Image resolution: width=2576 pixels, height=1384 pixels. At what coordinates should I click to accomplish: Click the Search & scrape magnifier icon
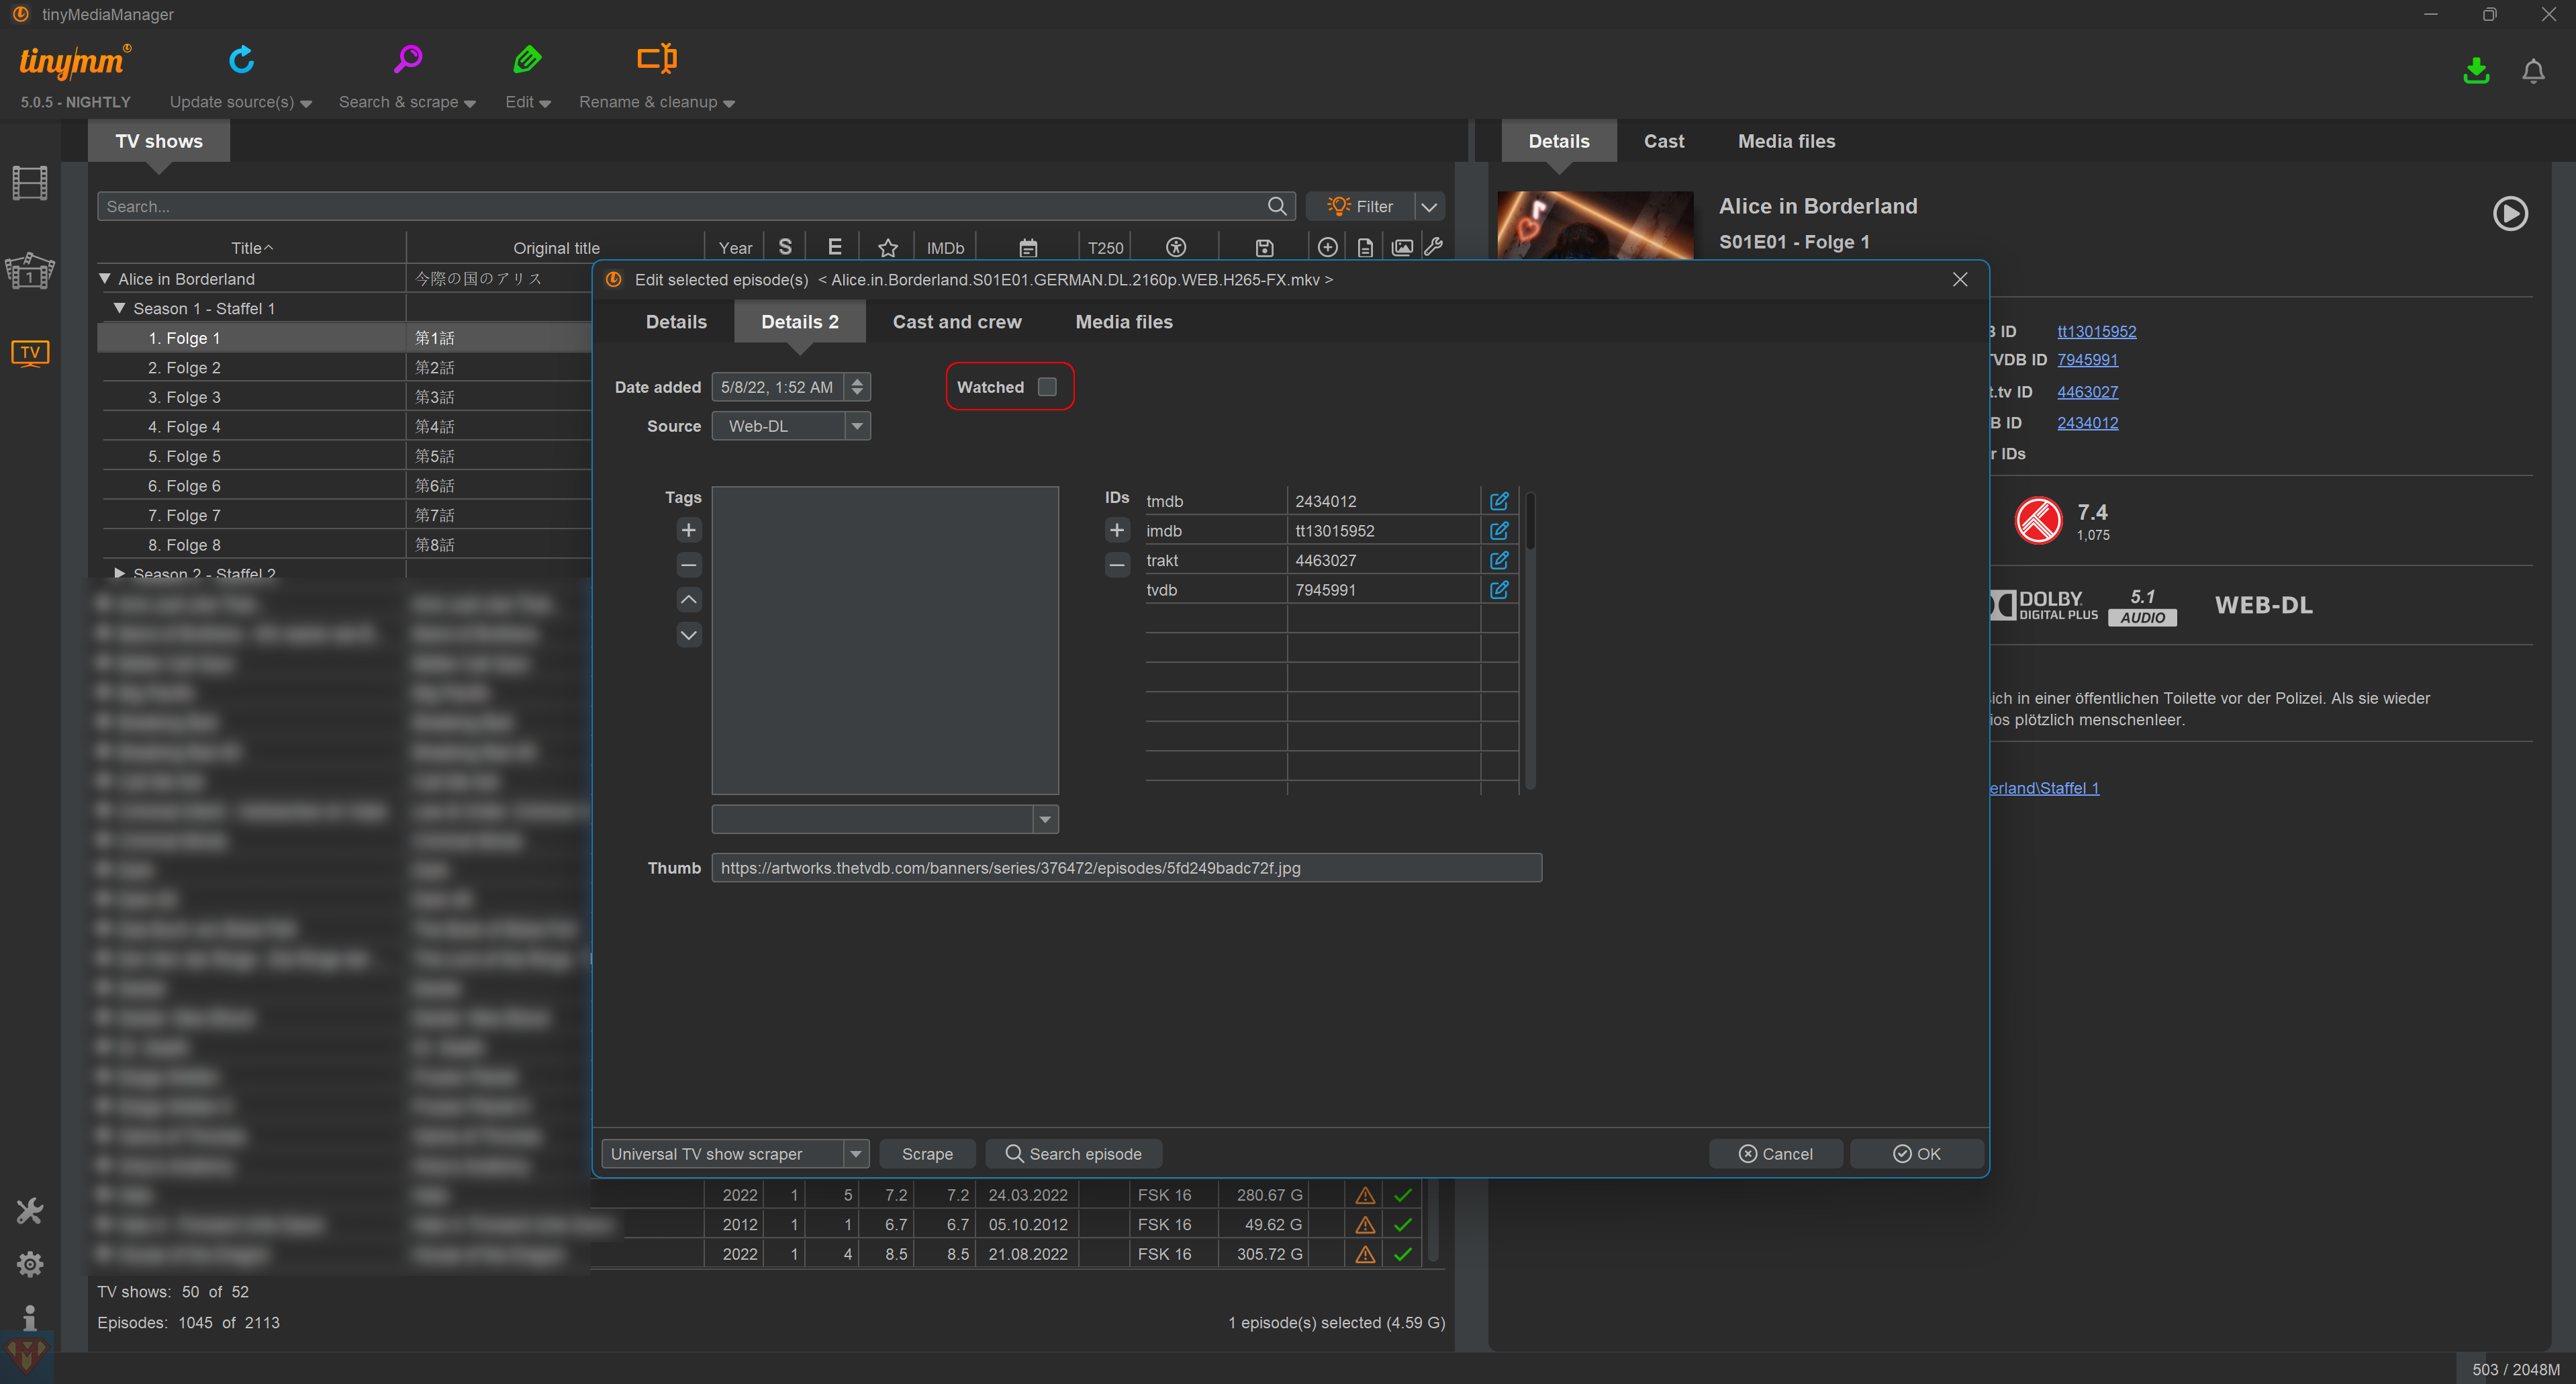(x=407, y=60)
